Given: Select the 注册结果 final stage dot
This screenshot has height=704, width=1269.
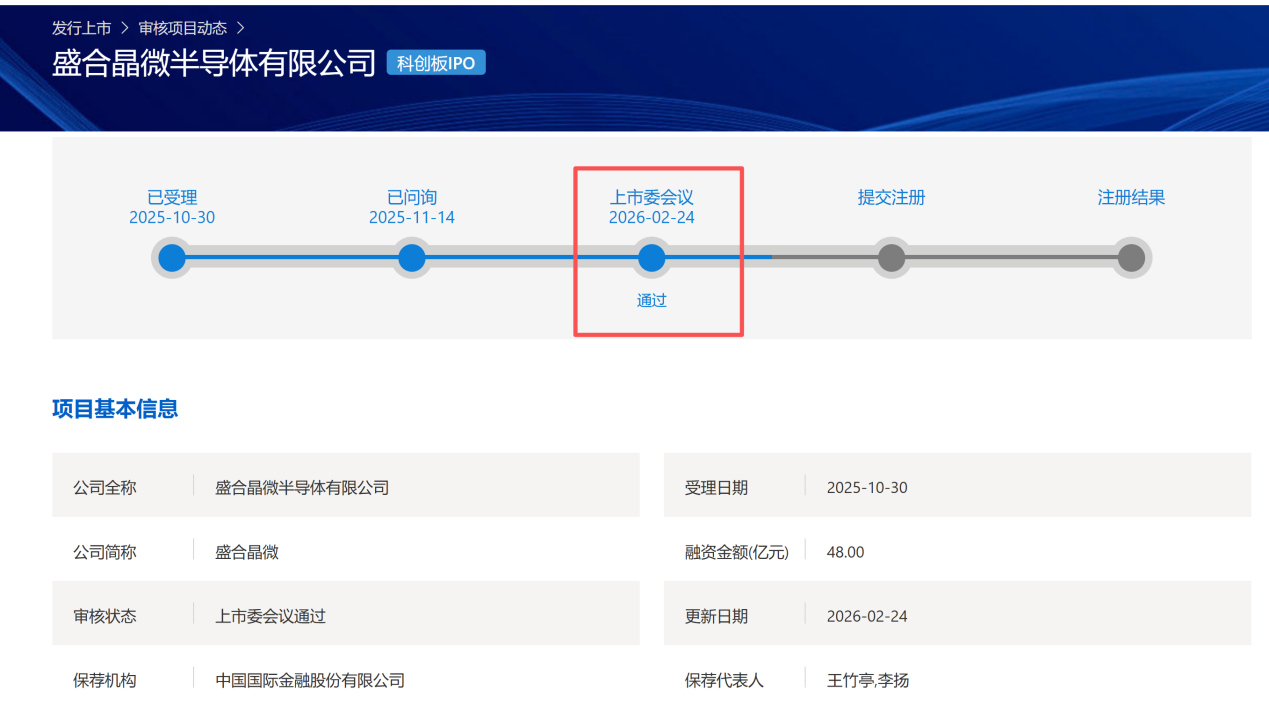Looking at the screenshot, I should [1130, 257].
